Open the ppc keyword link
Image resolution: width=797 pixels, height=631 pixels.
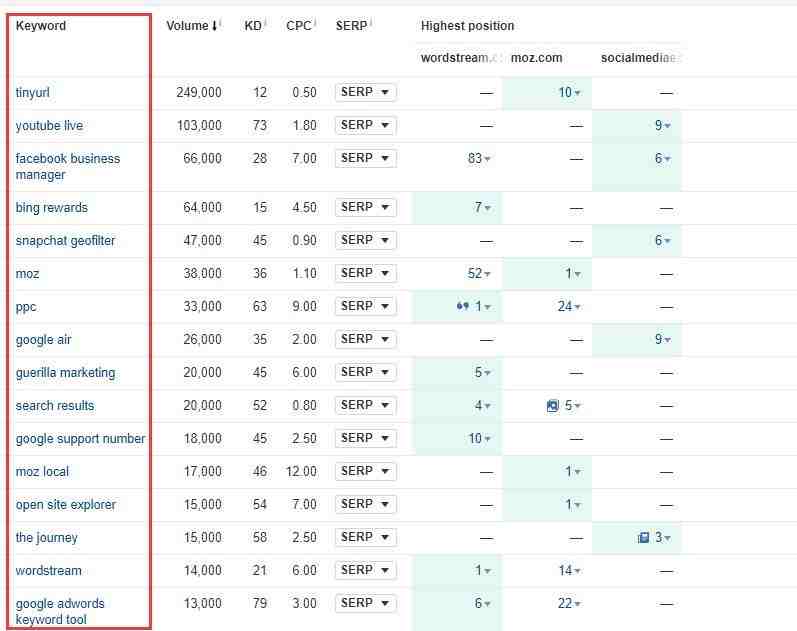26,308
